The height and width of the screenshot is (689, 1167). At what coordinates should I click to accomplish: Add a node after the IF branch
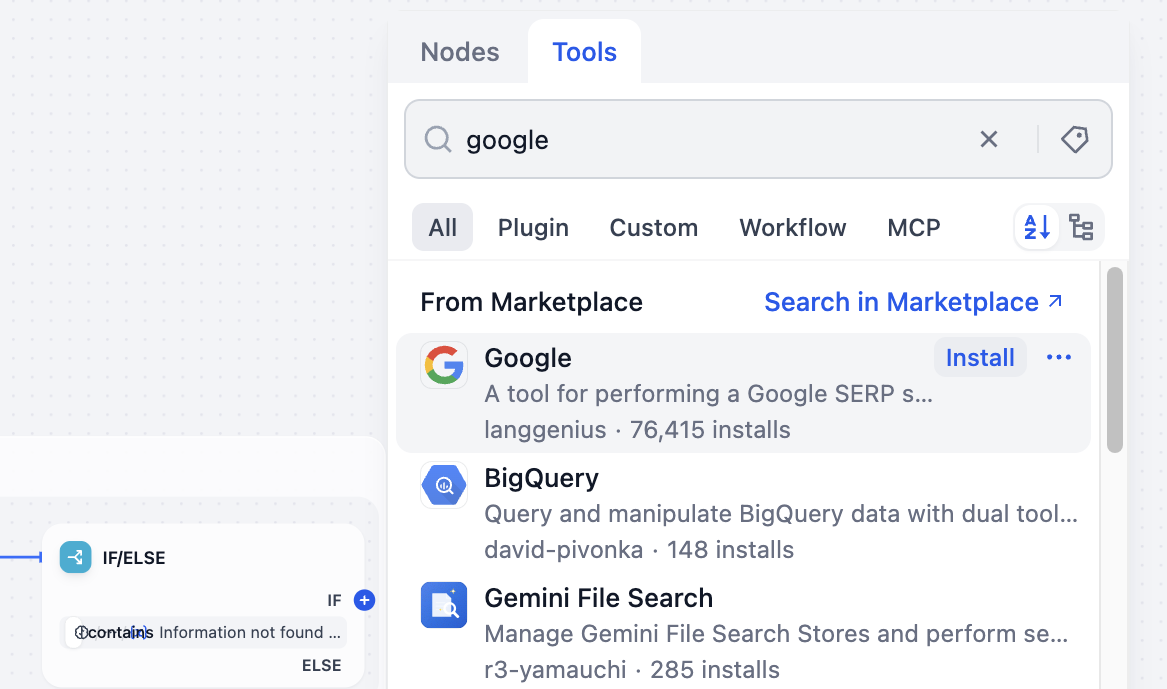(x=364, y=600)
